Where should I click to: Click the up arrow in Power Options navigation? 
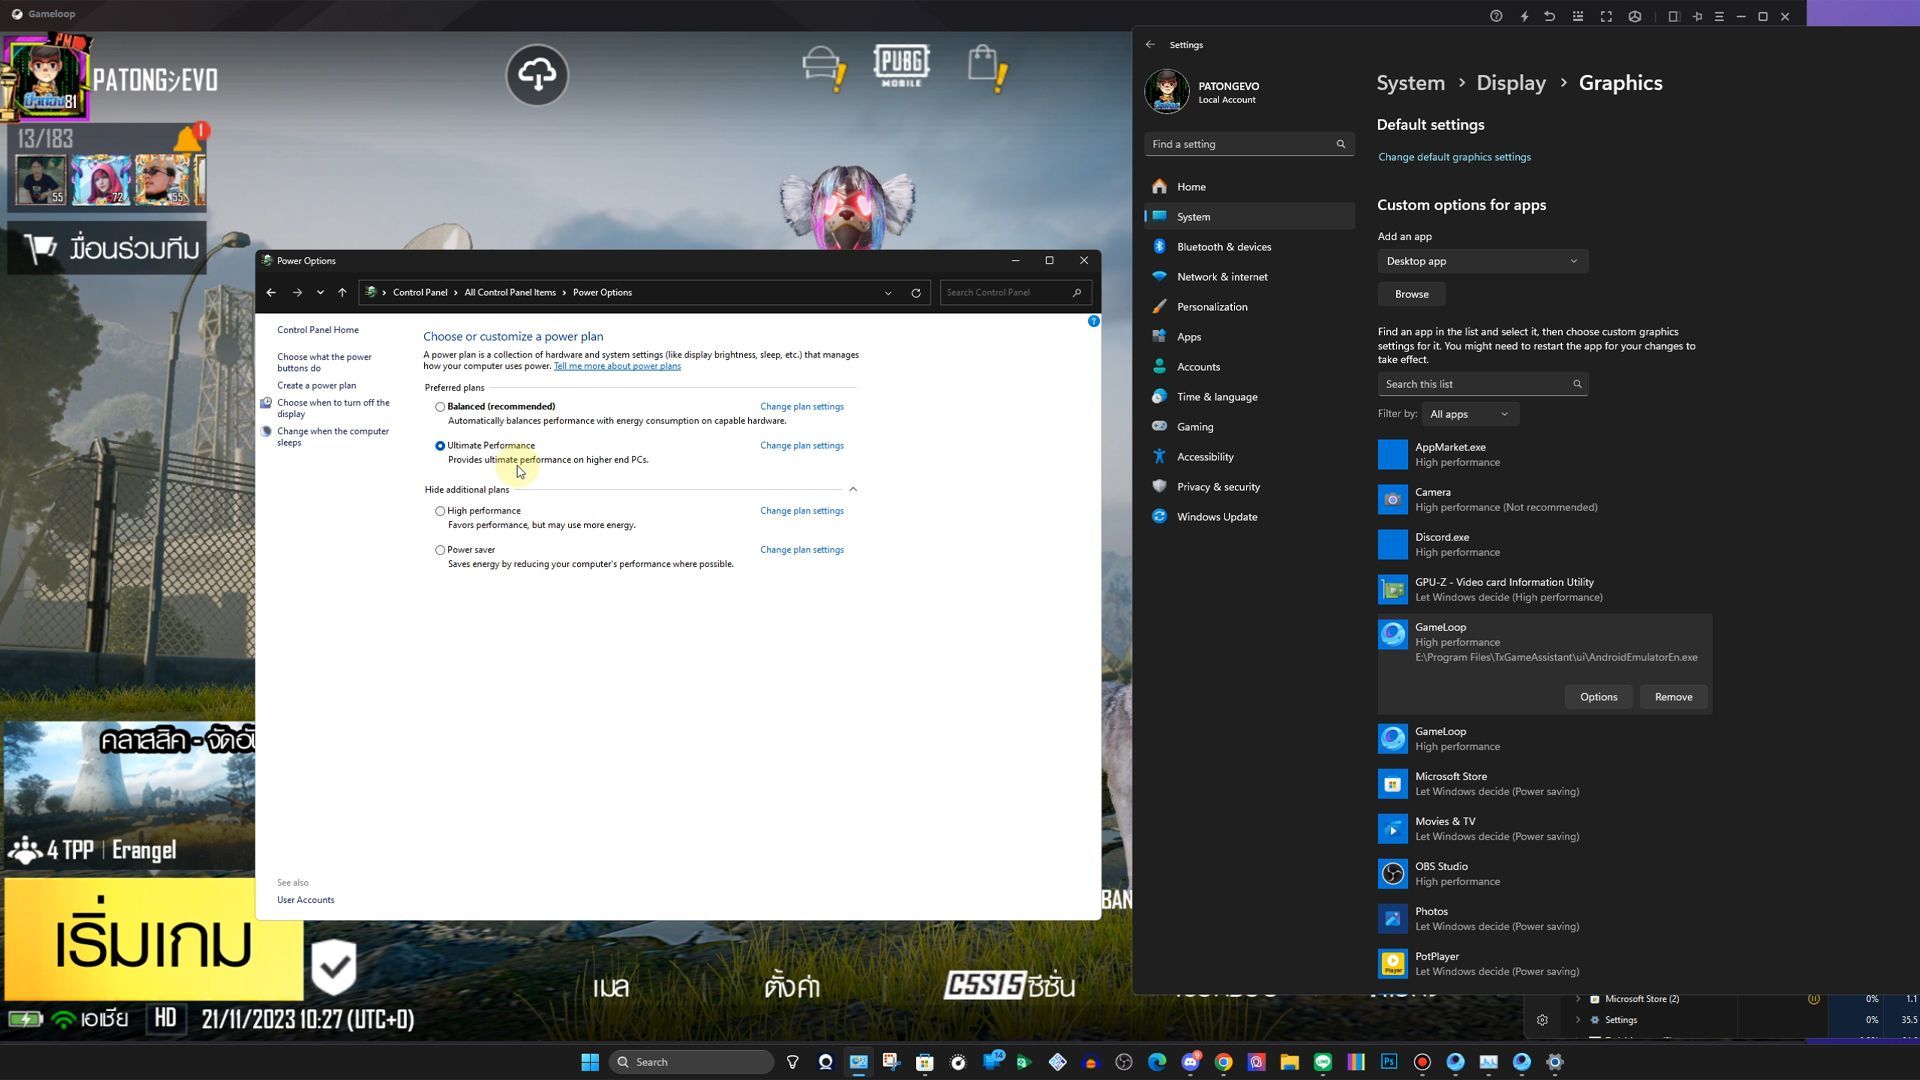click(342, 292)
